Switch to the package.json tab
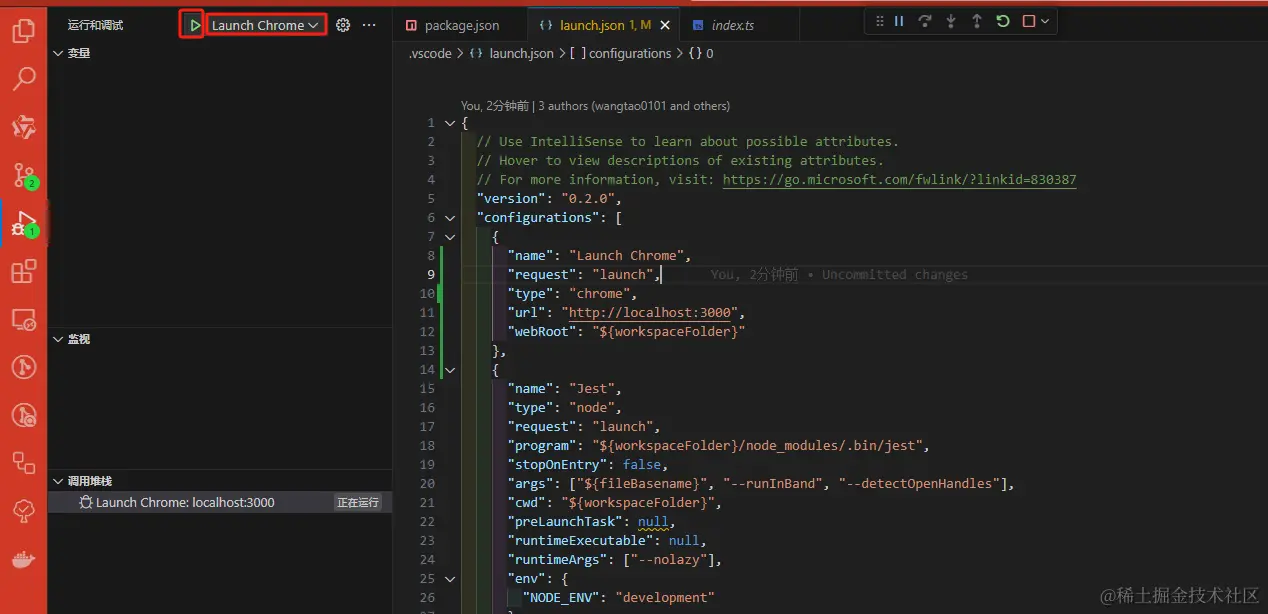The image size is (1268, 614). [460, 25]
